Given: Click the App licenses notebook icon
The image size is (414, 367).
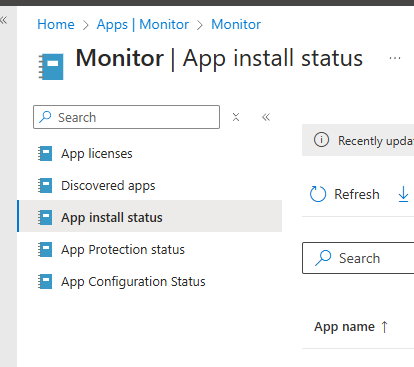Looking at the screenshot, I should click(45, 154).
